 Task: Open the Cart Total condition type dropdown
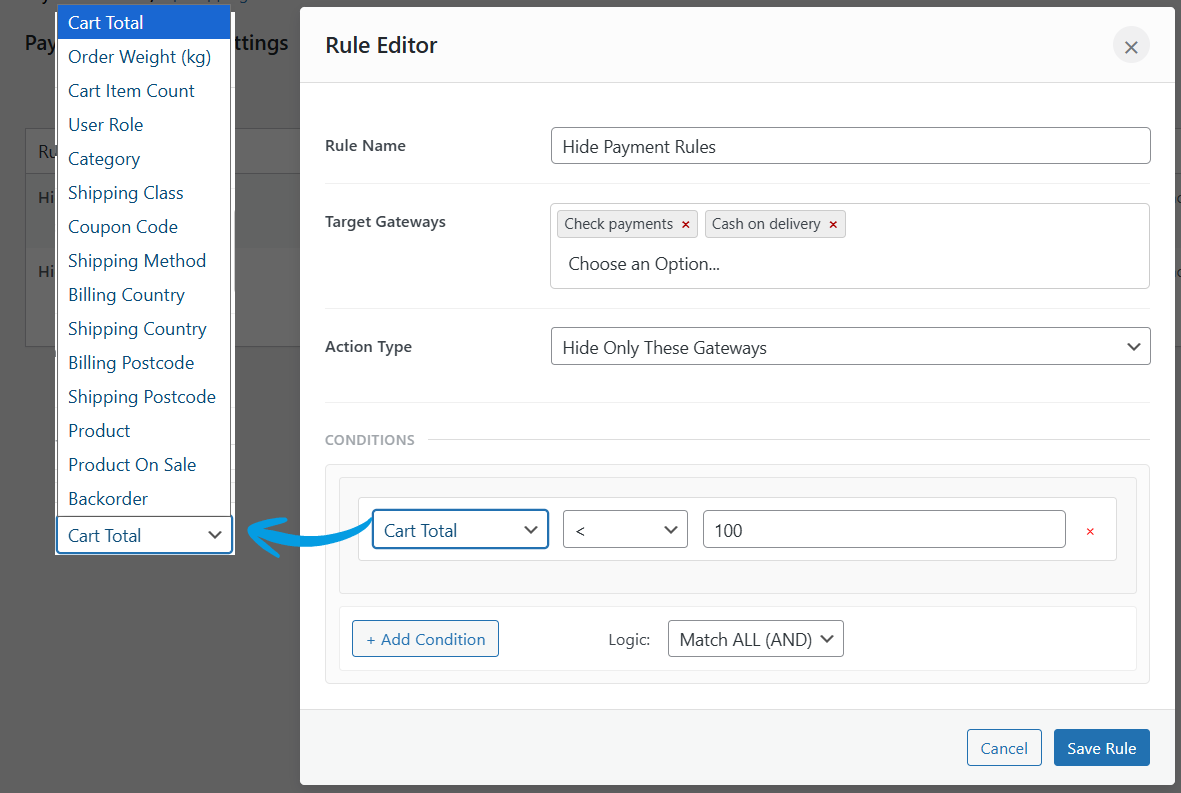click(x=460, y=530)
